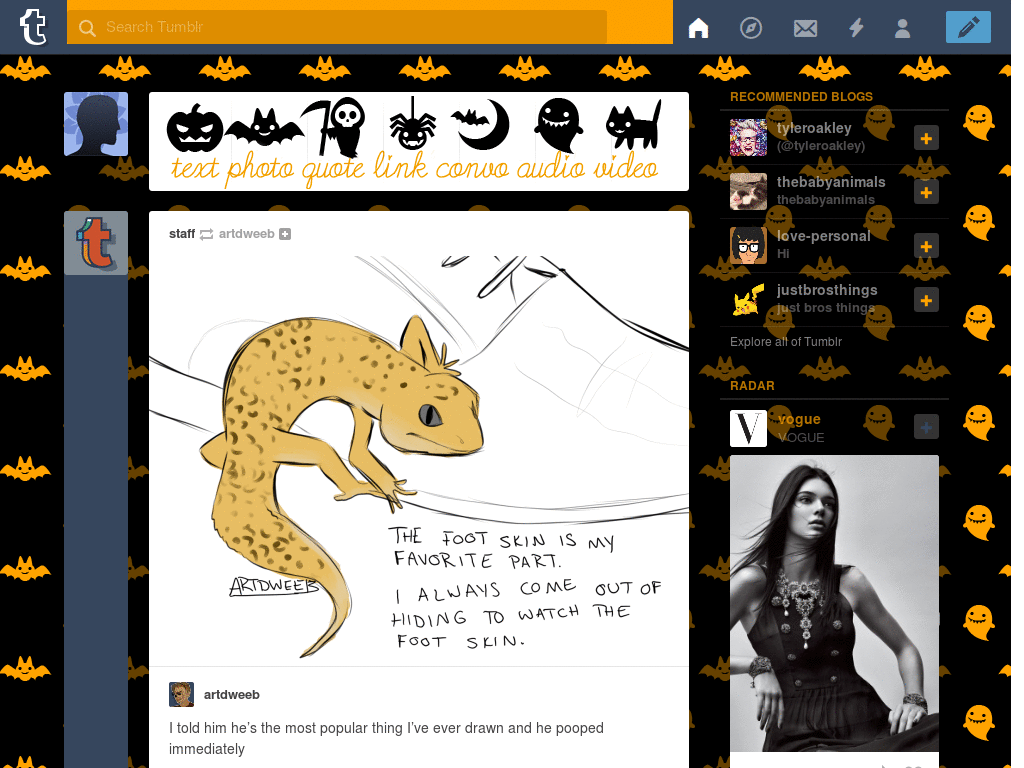This screenshot has width=1024, height=768.
Task: Open Activity via the lightning bolt icon
Action: click(x=856, y=27)
